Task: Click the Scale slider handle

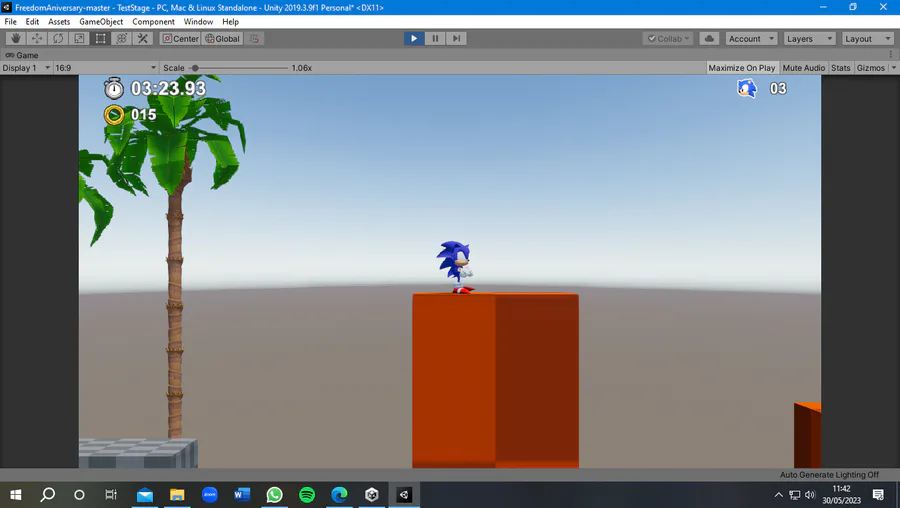Action: (195, 68)
